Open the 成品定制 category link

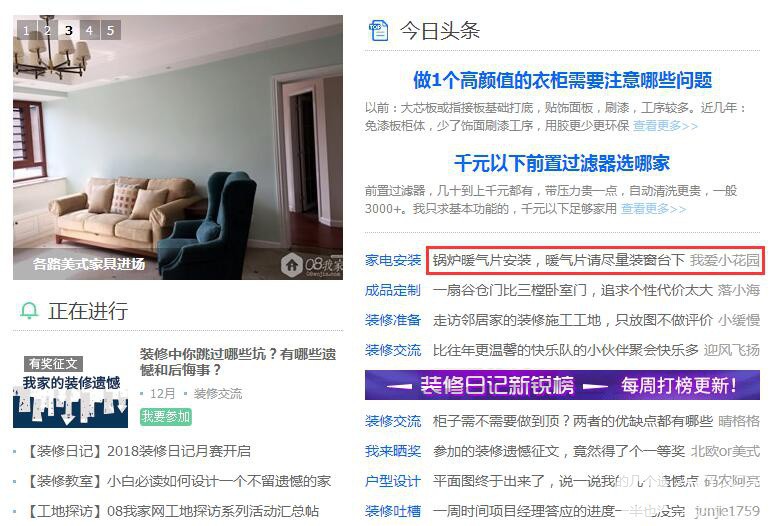(x=392, y=290)
